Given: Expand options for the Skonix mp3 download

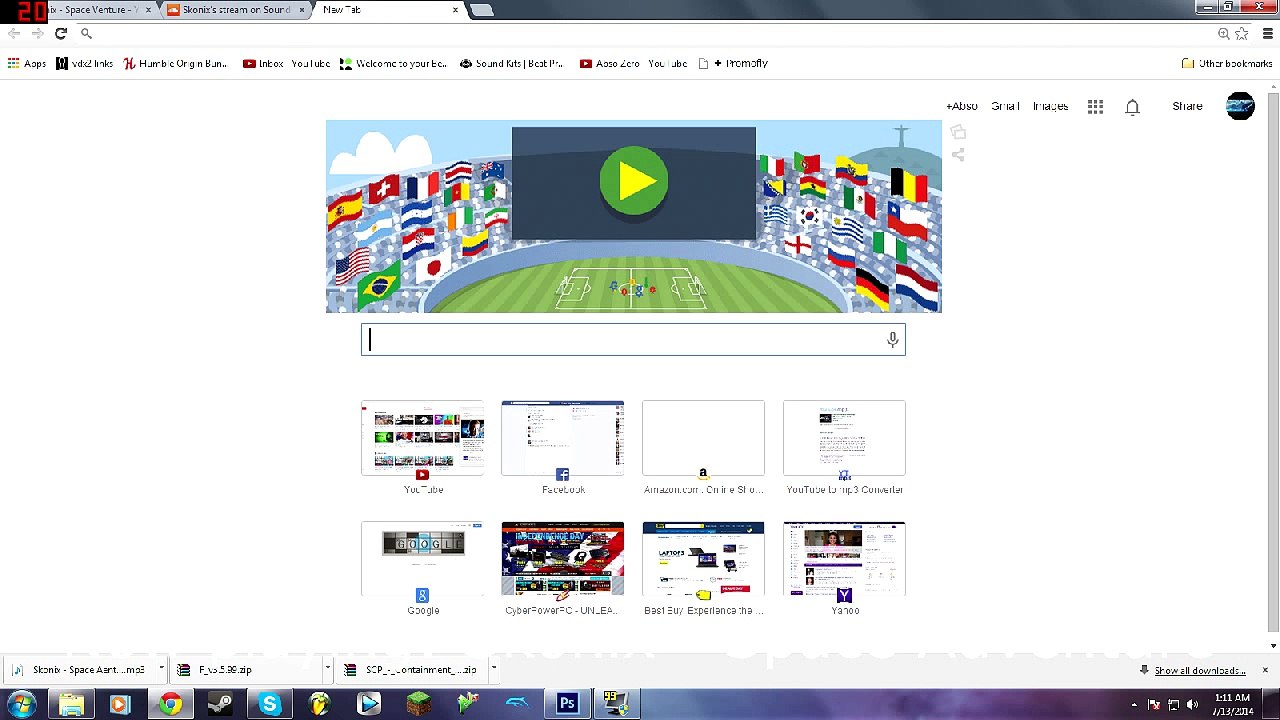Looking at the screenshot, I should click(x=161, y=669).
